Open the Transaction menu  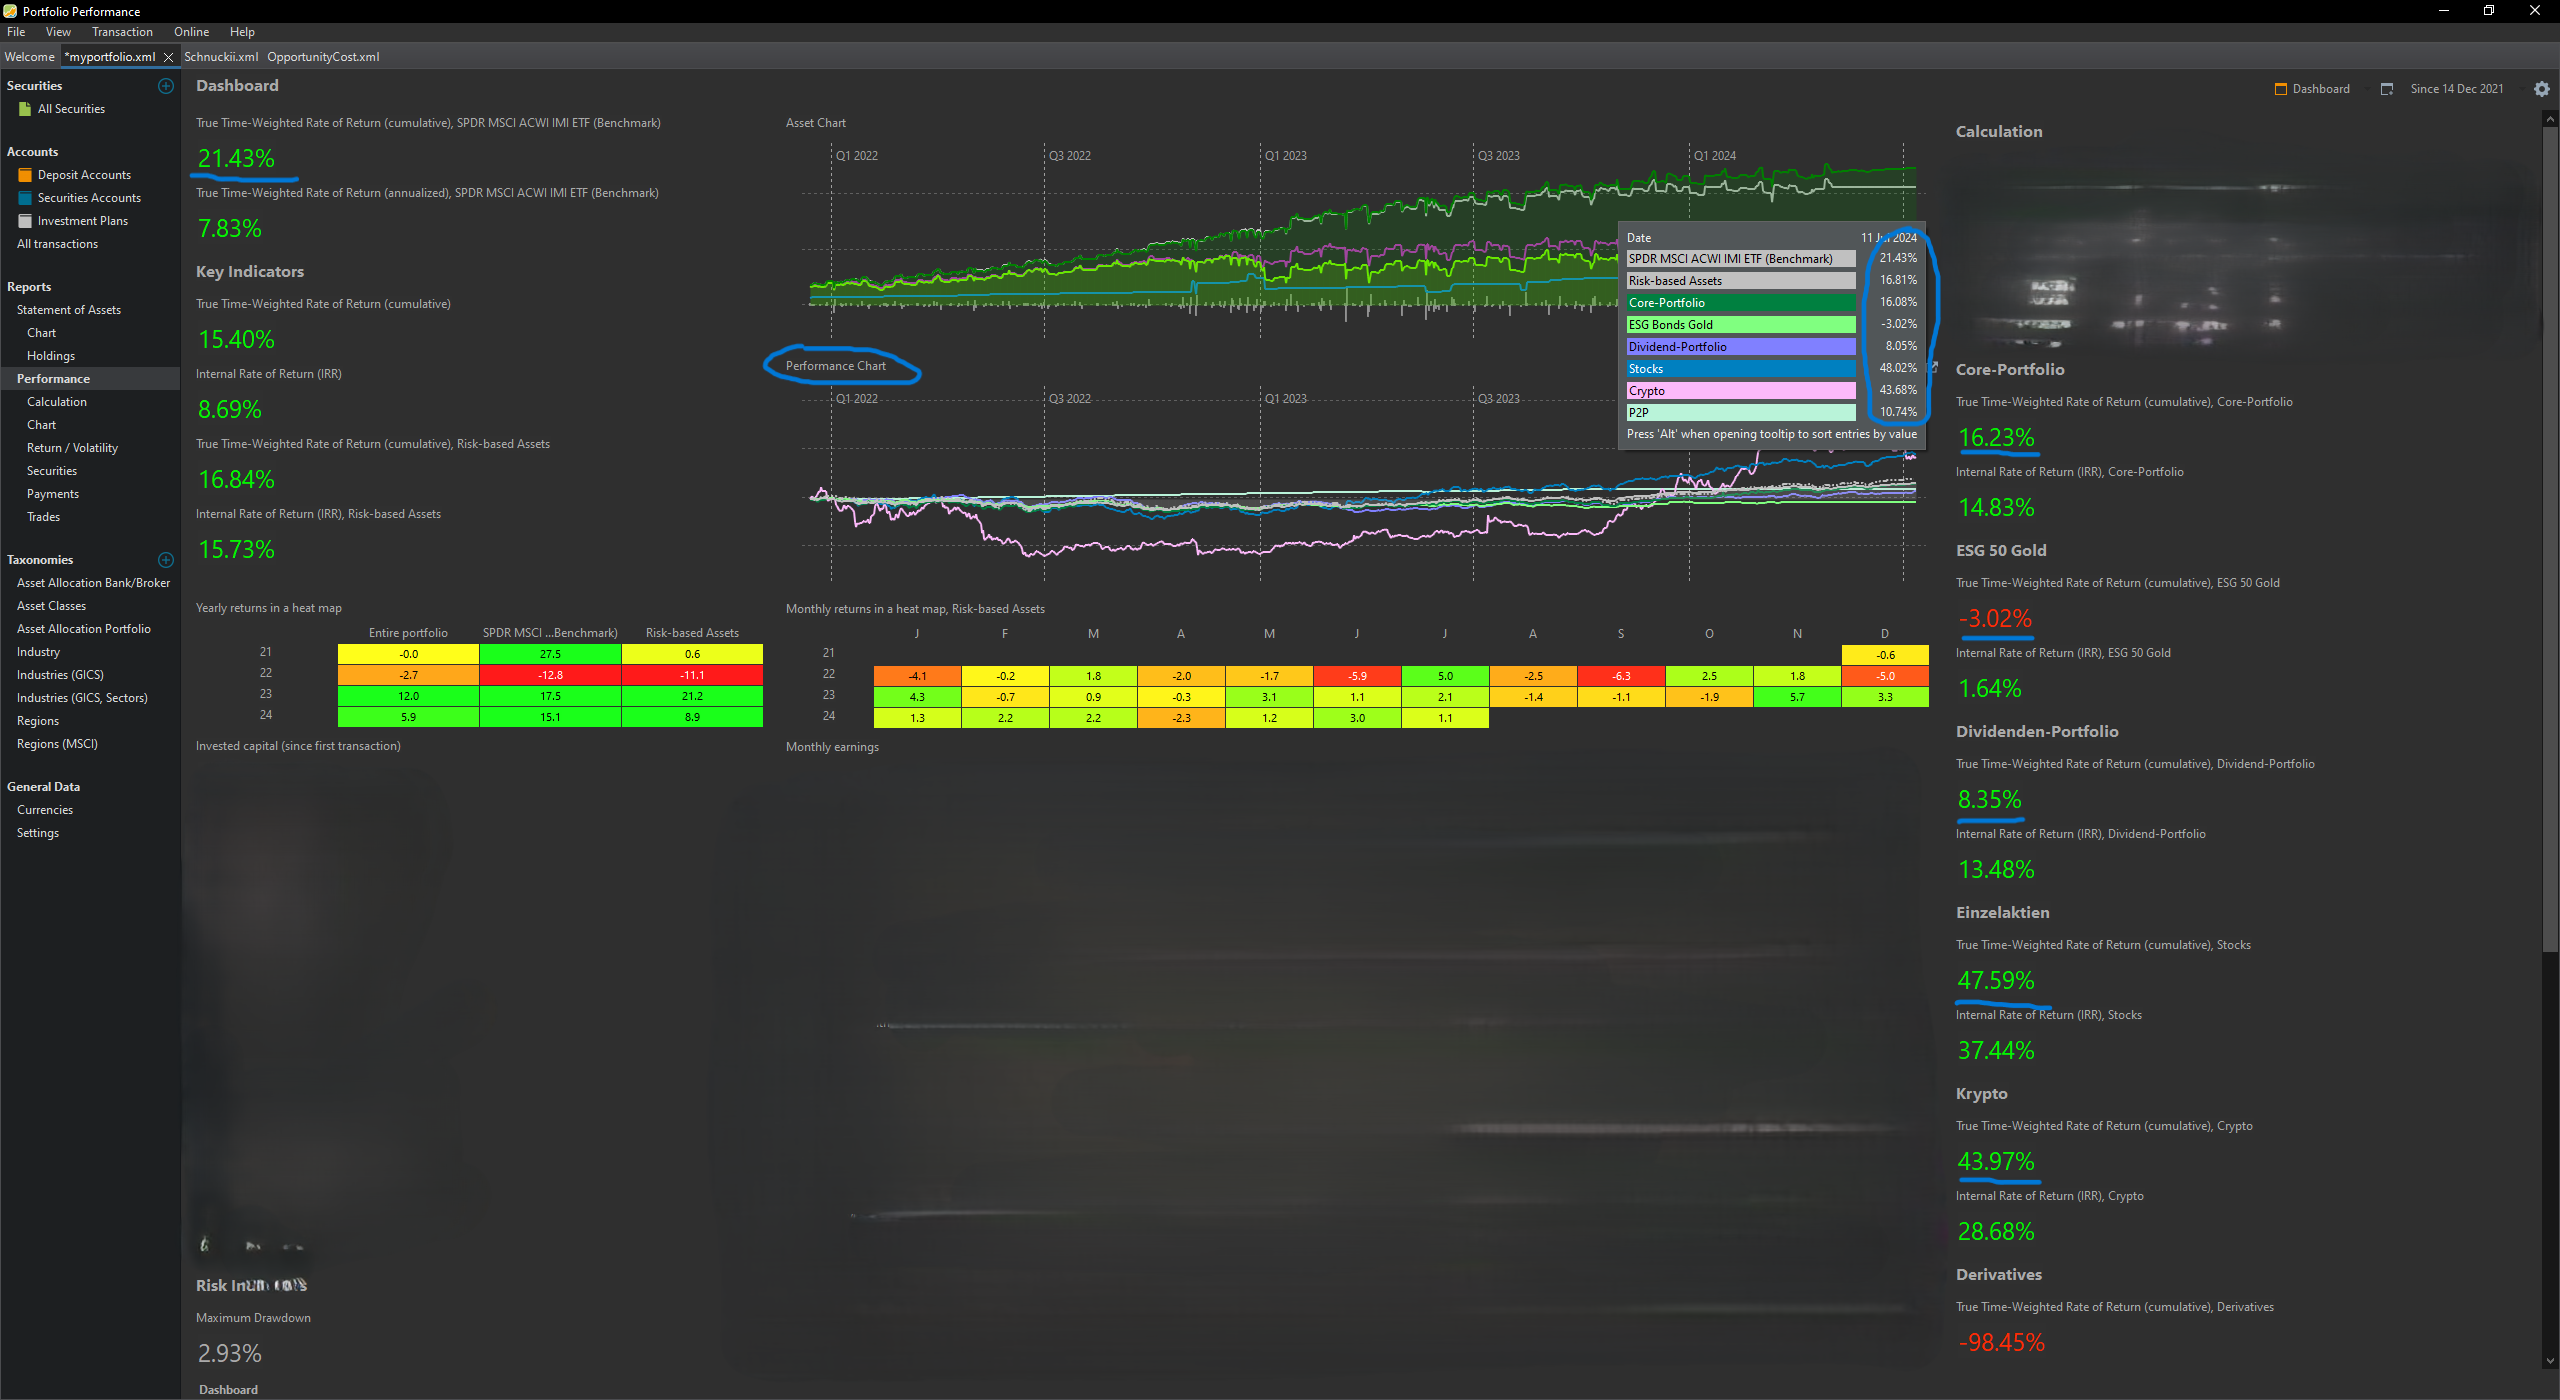coord(122,32)
